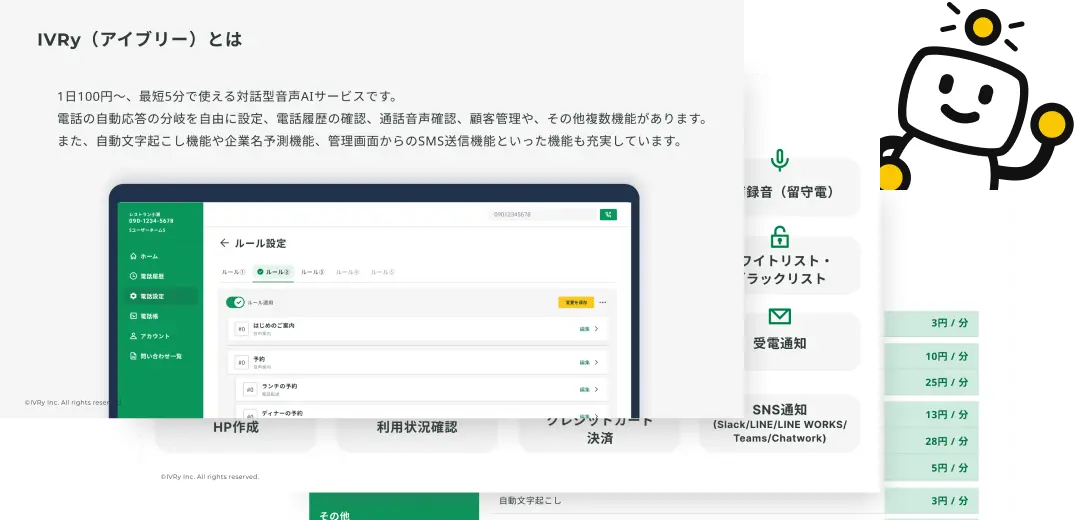Viewport: 1076px width, 520px height.
Task: Open 問い合わせ一覧 document item in sidebar
Action: coord(156,356)
